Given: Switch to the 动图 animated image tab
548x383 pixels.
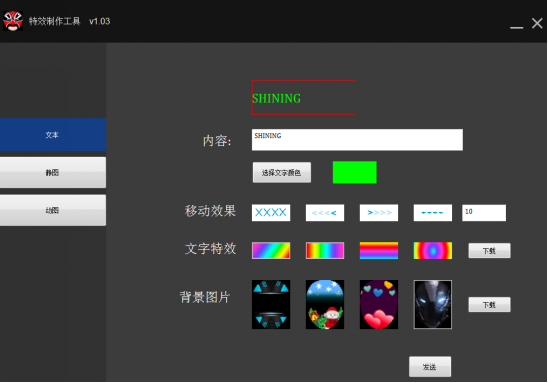Looking at the screenshot, I should (53, 210).
